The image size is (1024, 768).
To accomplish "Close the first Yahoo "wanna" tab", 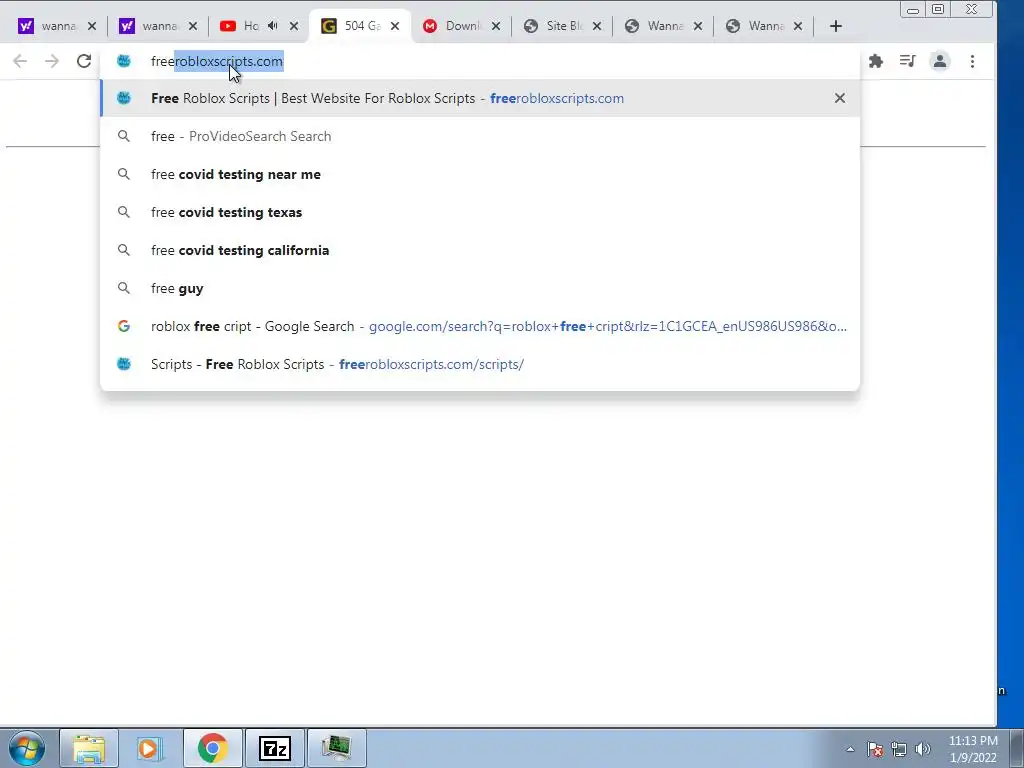I will pyautogui.click(x=91, y=26).
